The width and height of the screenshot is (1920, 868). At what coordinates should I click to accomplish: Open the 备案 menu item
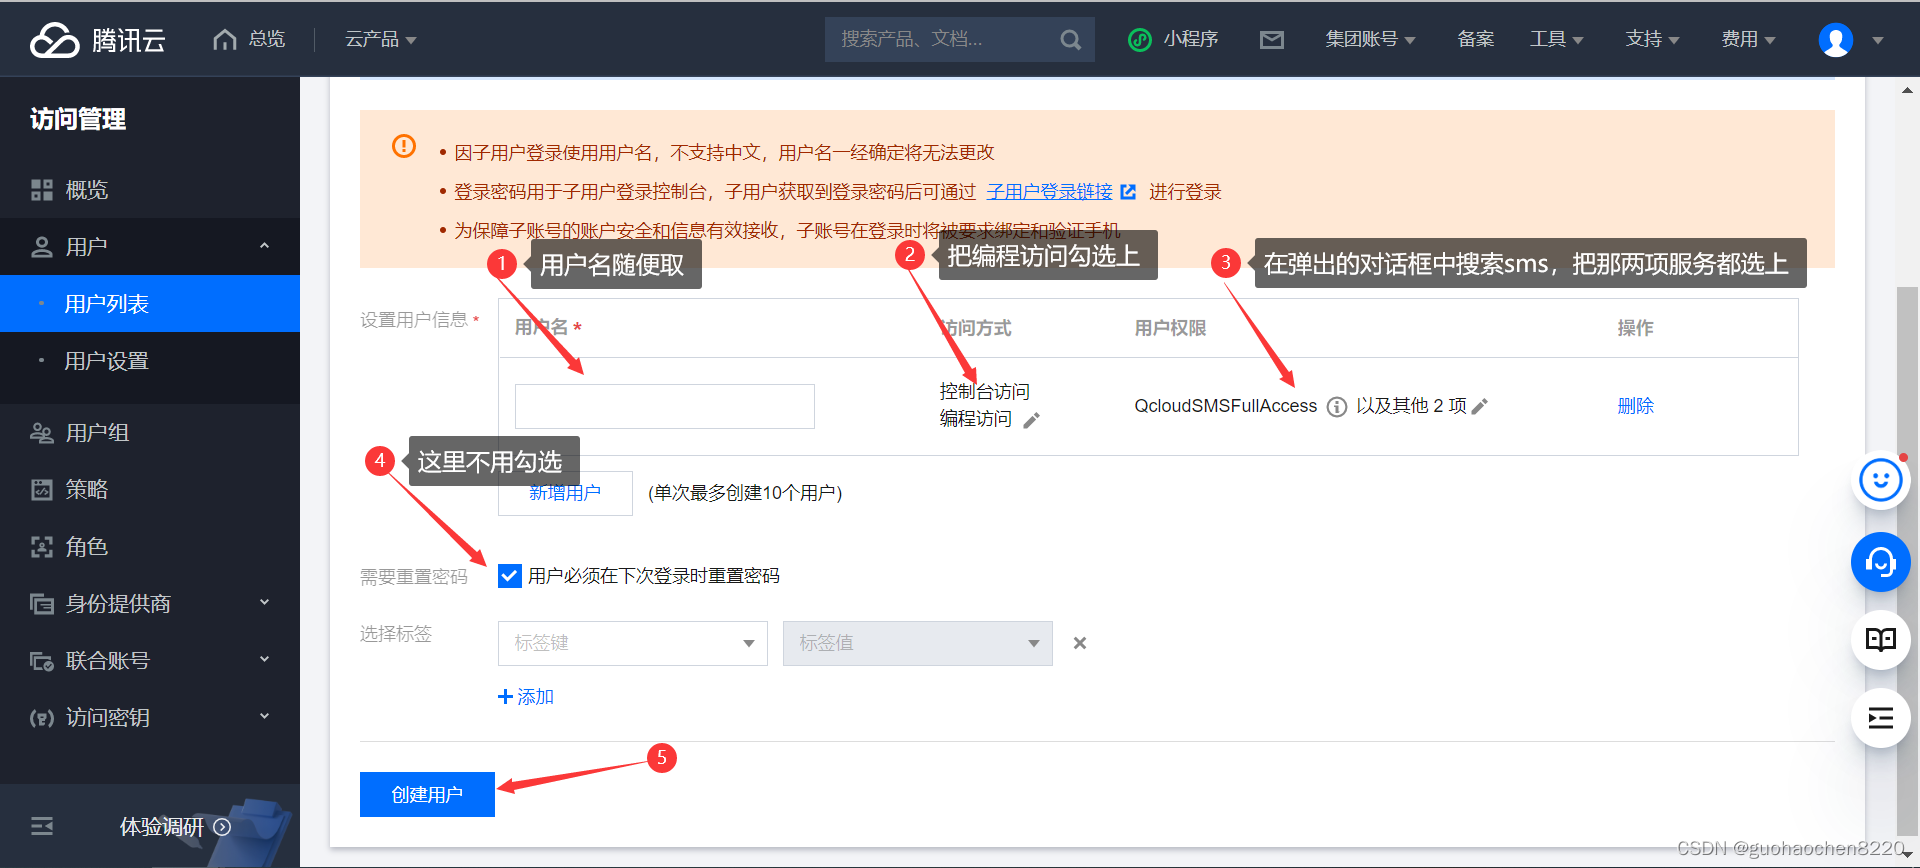click(x=1475, y=39)
